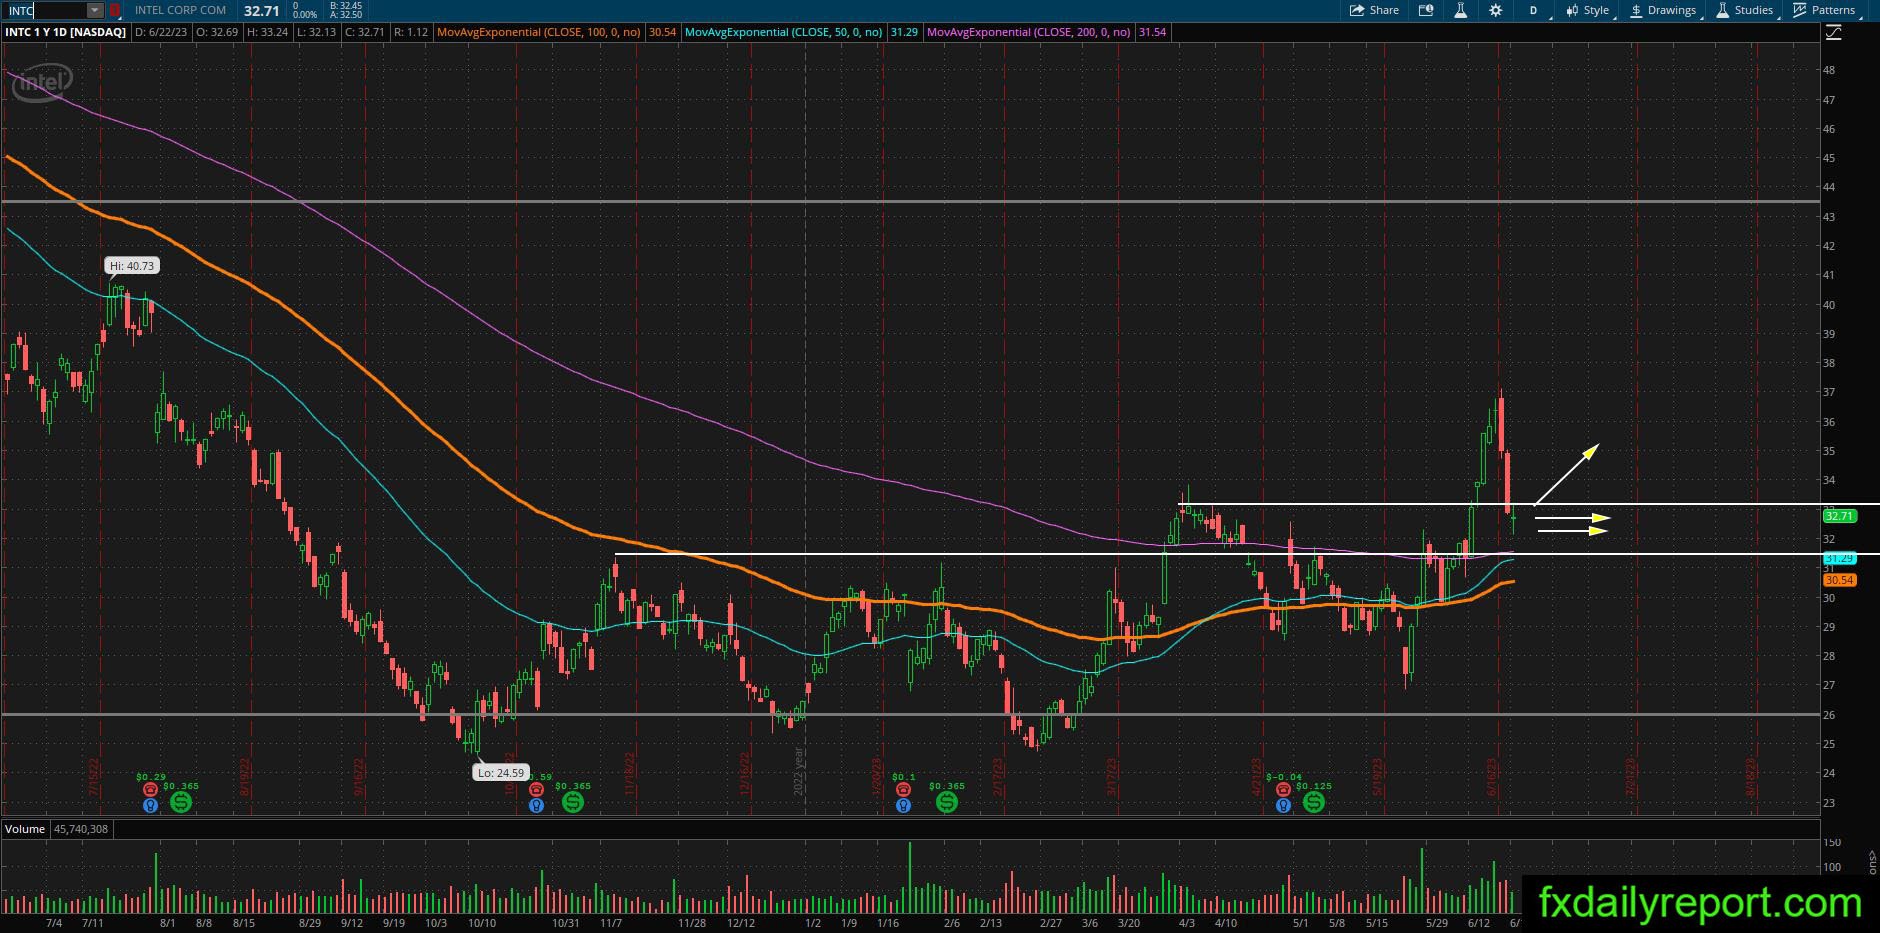Click the lightbulb icon under $-0.04 earnings
1880x933 pixels.
[x=1283, y=804]
